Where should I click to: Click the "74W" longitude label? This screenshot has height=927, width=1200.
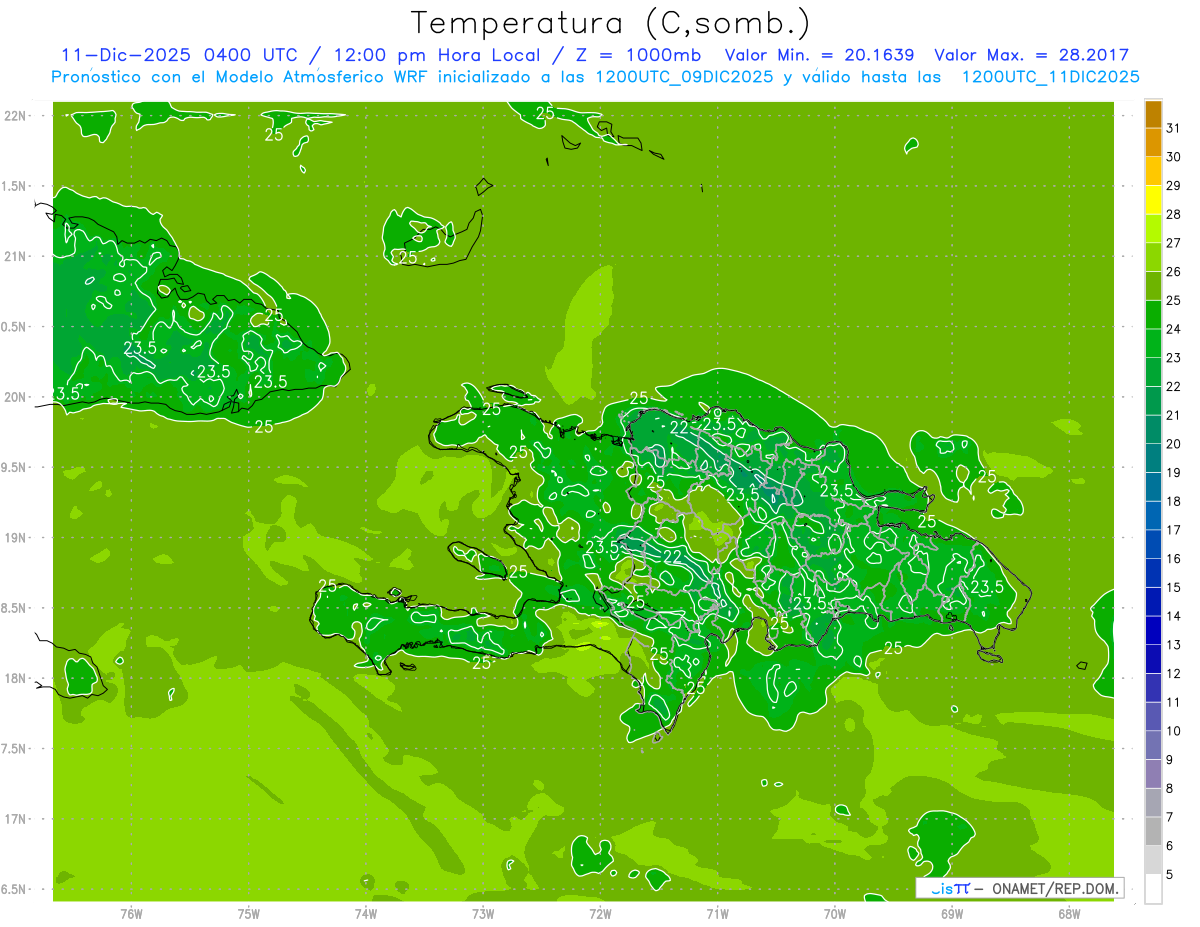coord(366,914)
